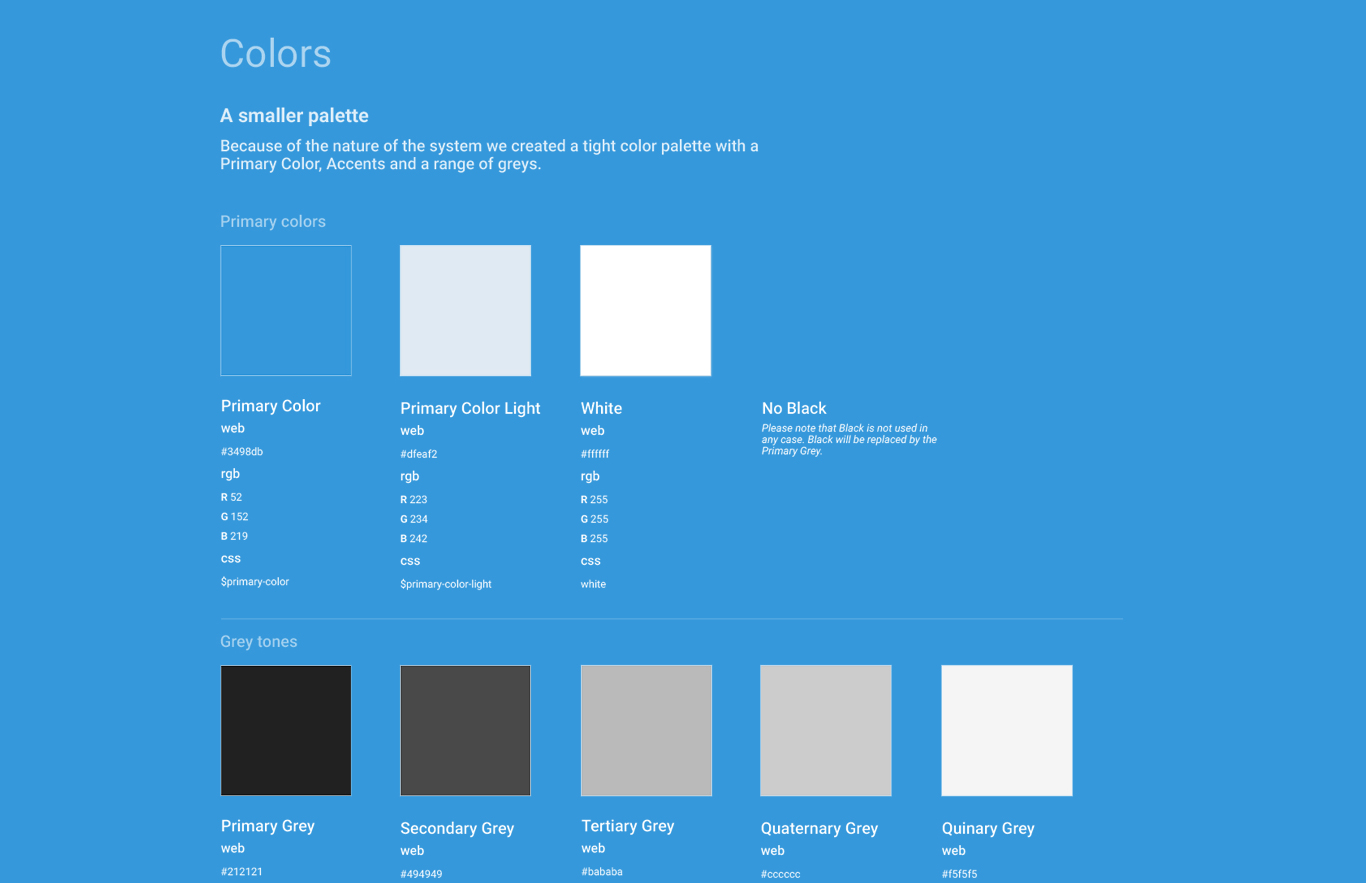This screenshot has height=883, width=1366.
Task: Click the hex value #cccccc
Action: [x=781, y=874]
